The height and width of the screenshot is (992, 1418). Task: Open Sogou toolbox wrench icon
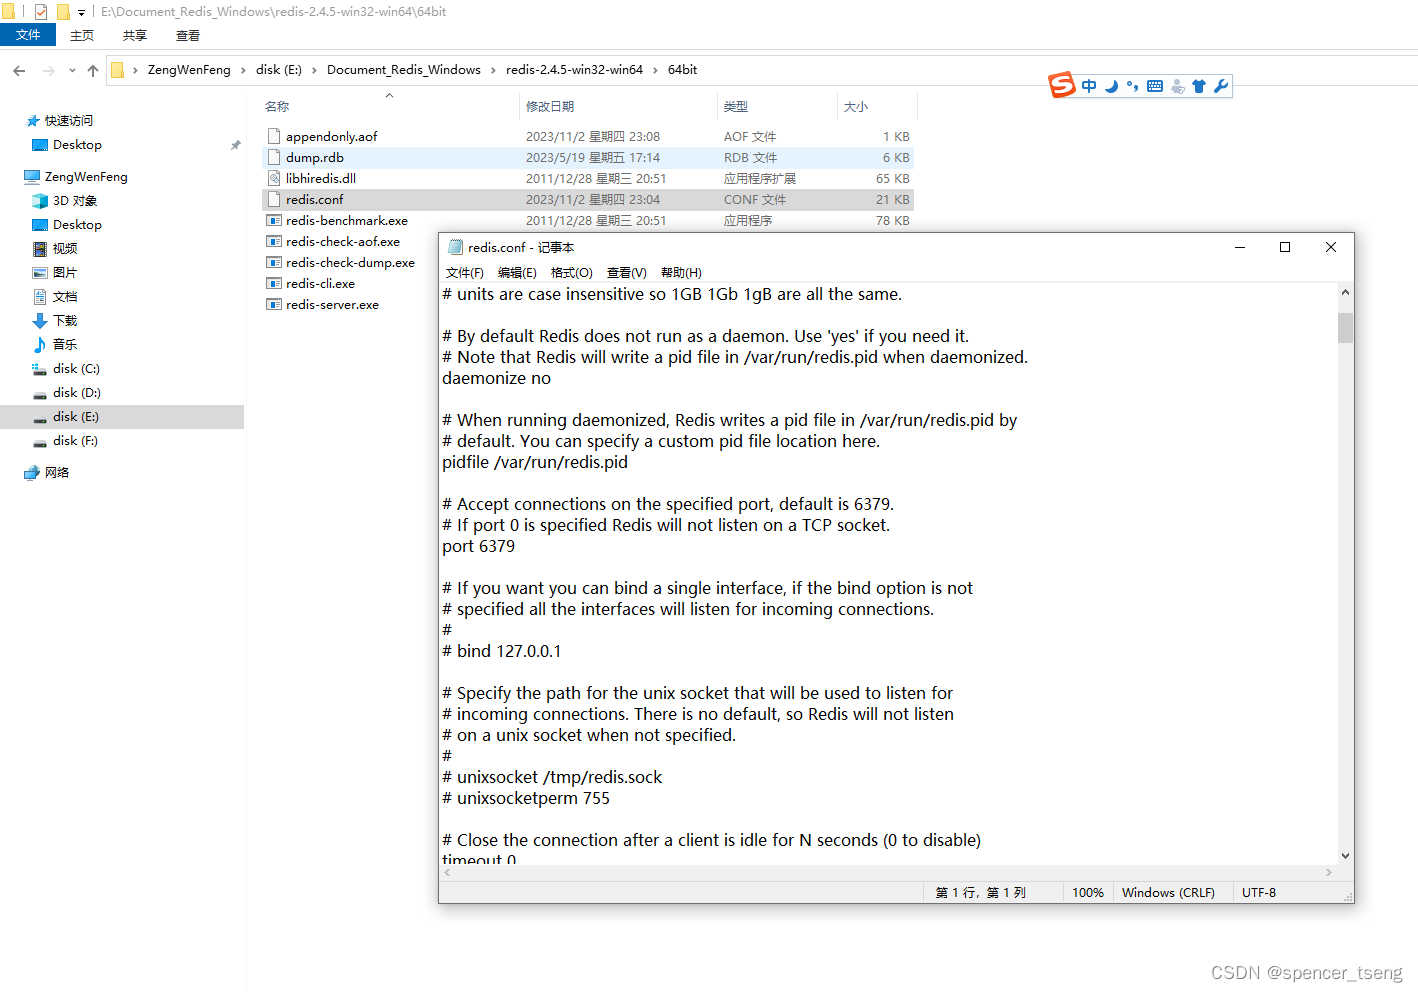pos(1221,86)
